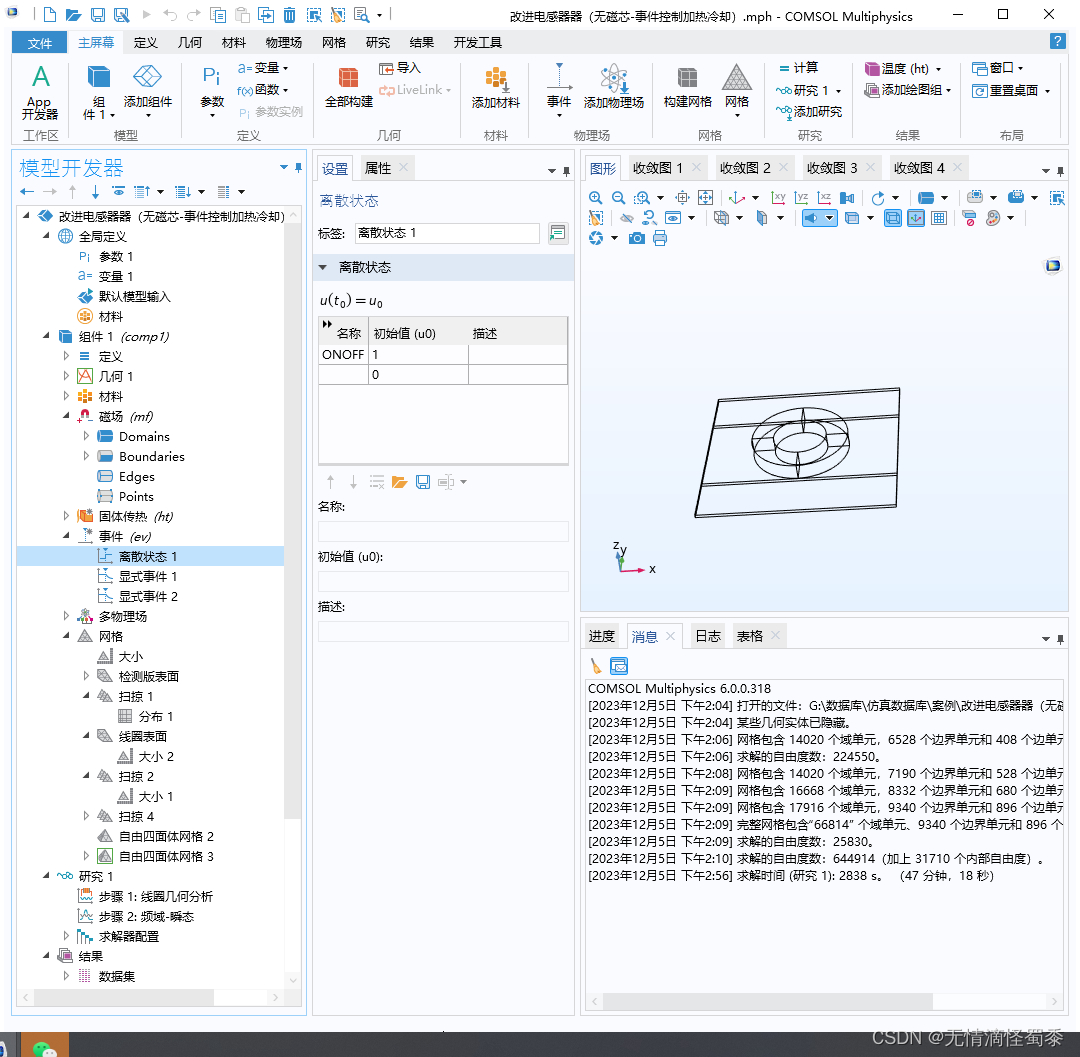Expand the 求解器配置 tree node
The width and height of the screenshot is (1080, 1057).
(66, 936)
